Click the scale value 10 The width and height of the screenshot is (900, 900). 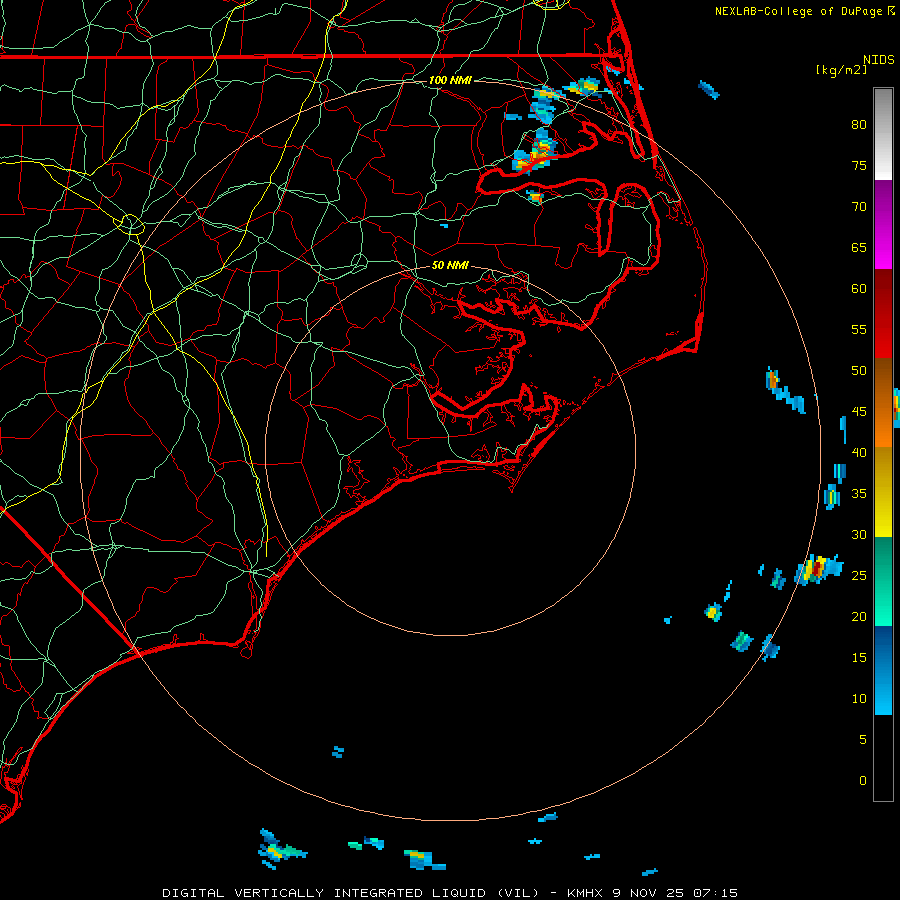pos(859,699)
